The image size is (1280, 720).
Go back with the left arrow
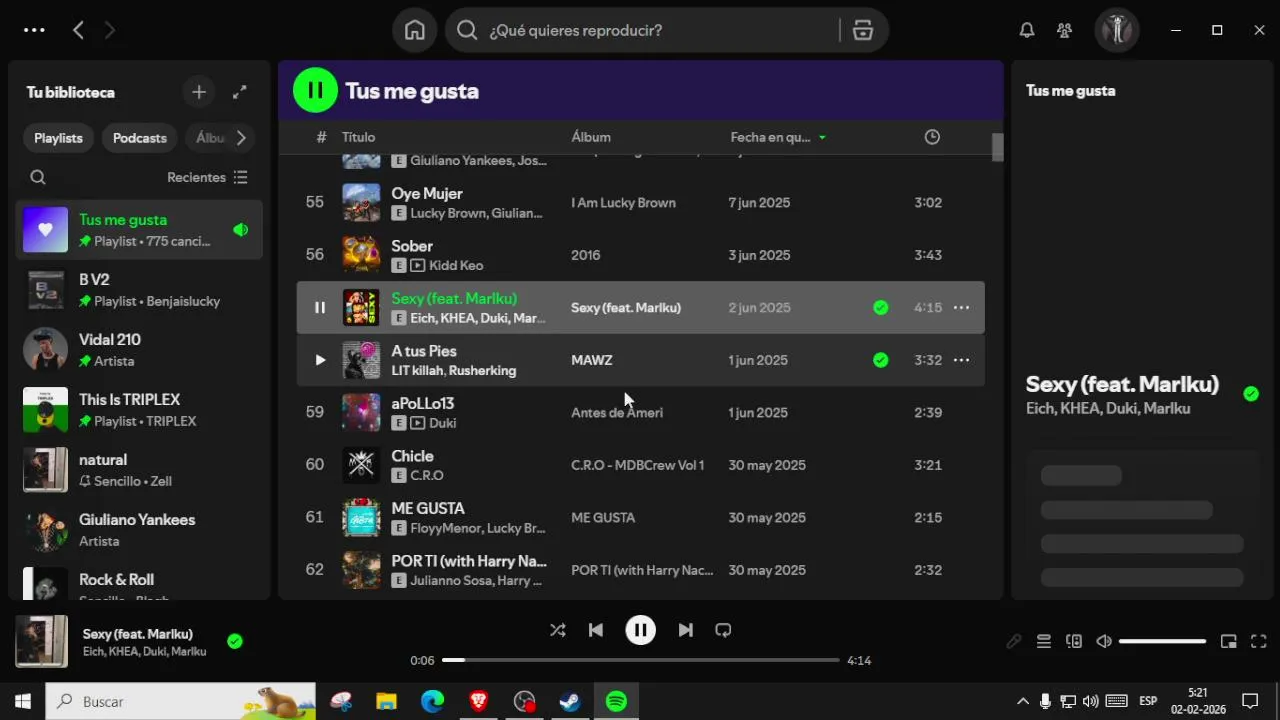tap(78, 30)
